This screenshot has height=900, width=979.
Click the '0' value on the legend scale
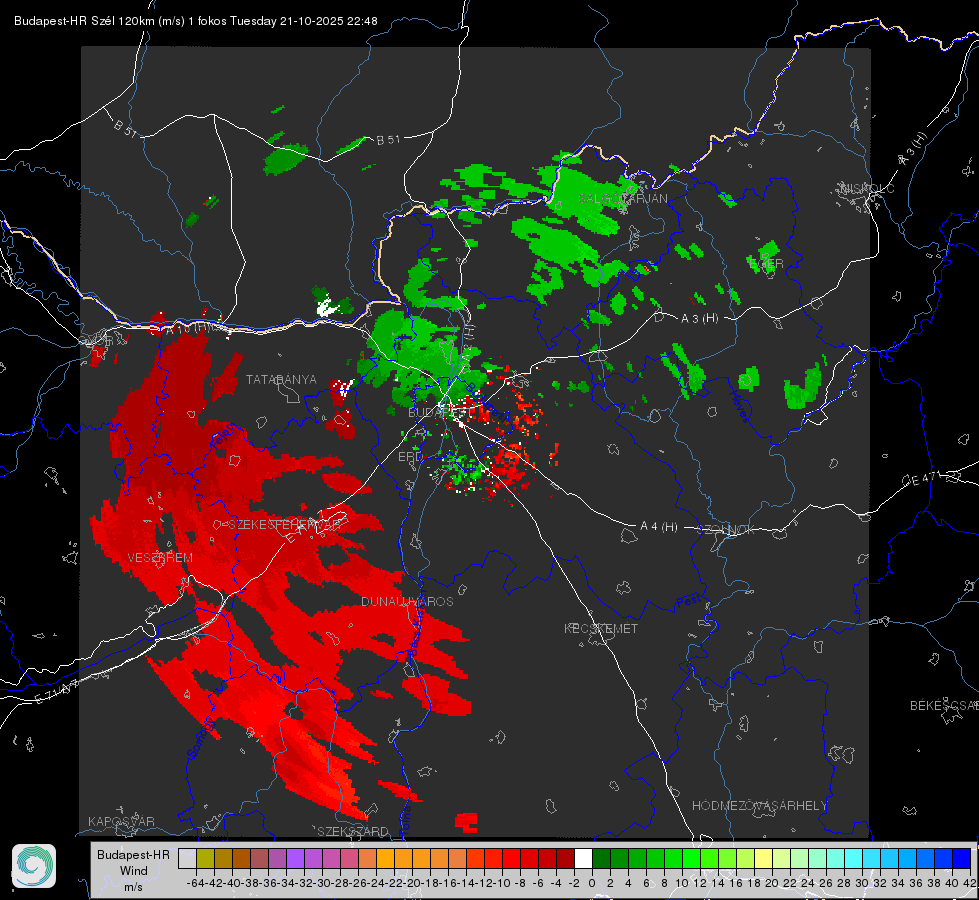coord(592,883)
